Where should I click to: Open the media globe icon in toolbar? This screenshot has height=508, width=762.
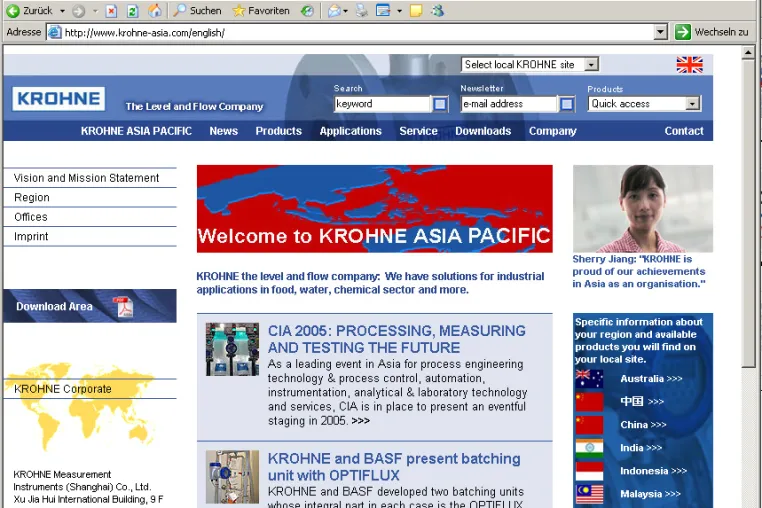[x=307, y=11]
